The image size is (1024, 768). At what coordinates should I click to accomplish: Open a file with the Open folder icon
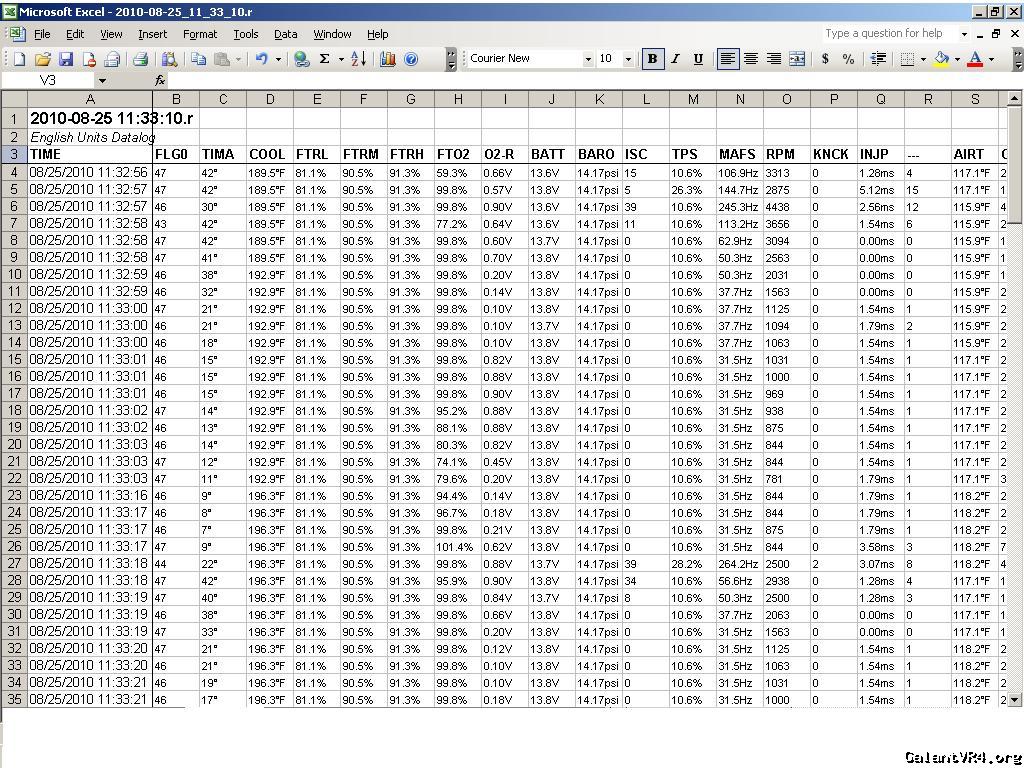tap(43, 59)
